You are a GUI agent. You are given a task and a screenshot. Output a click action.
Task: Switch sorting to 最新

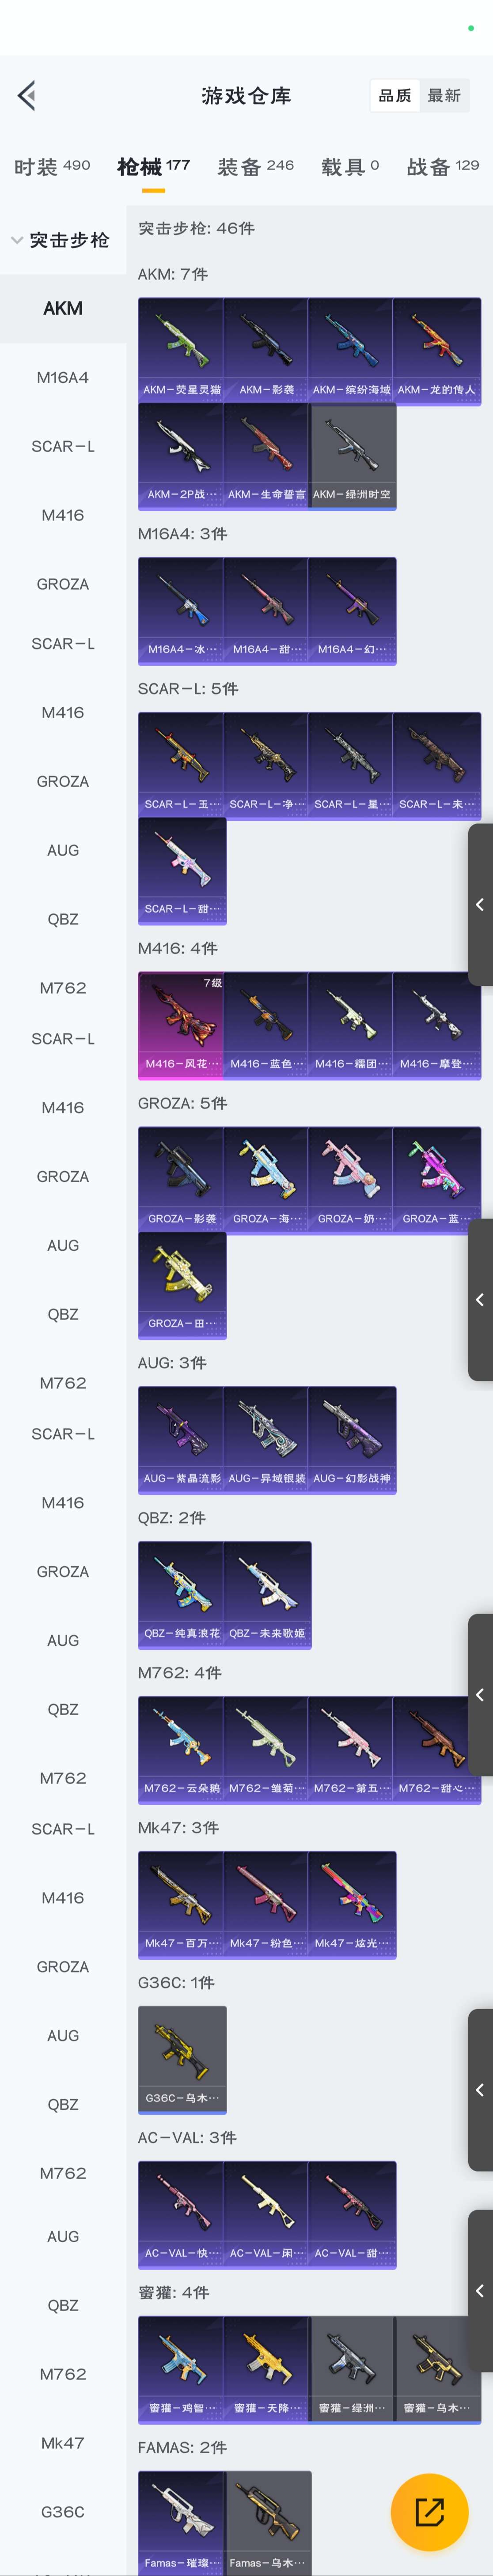[444, 96]
